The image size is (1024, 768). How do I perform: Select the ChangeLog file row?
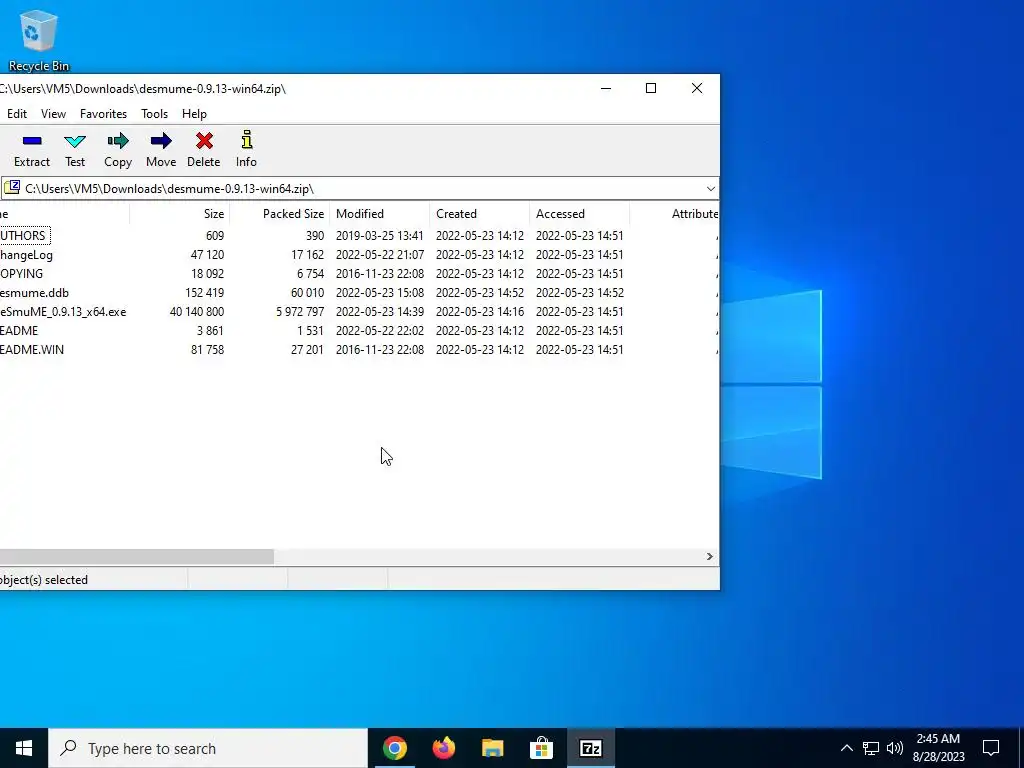(359, 255)
